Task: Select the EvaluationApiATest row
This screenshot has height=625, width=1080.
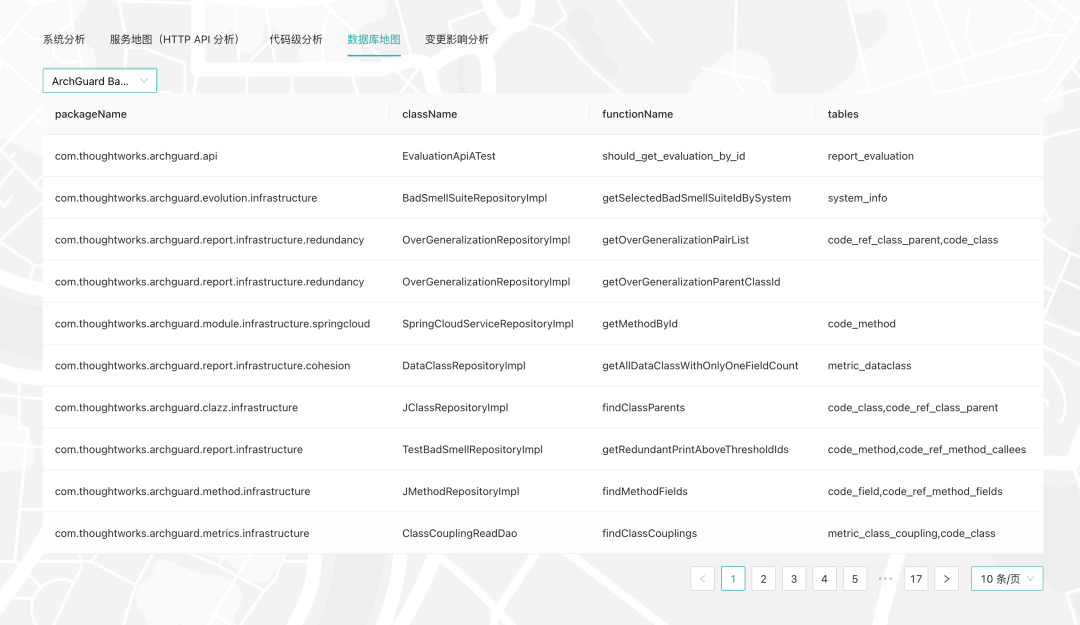Action: [x=543, y=156]
